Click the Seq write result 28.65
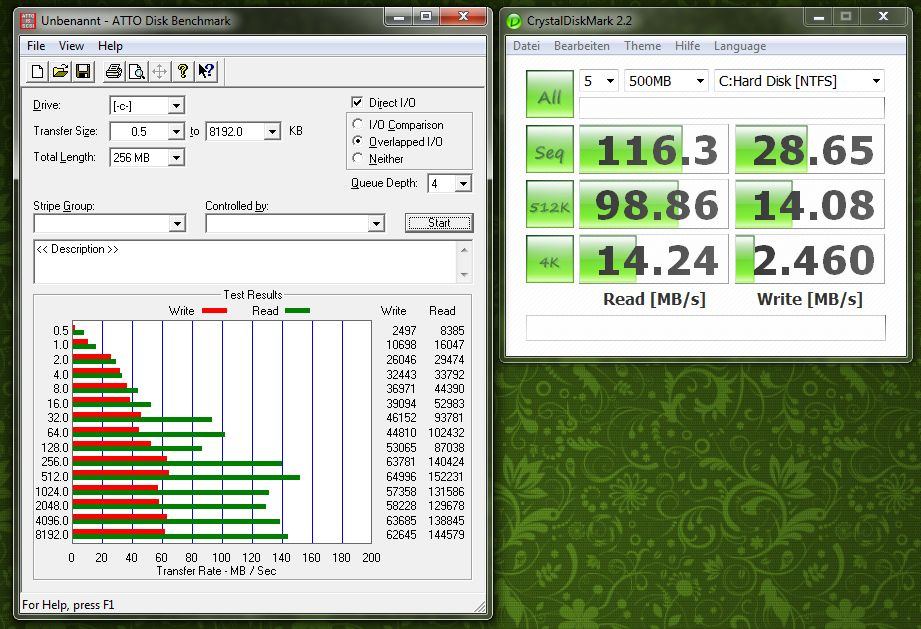The height and width of the screenshot is (629, 921). point(810,149)
